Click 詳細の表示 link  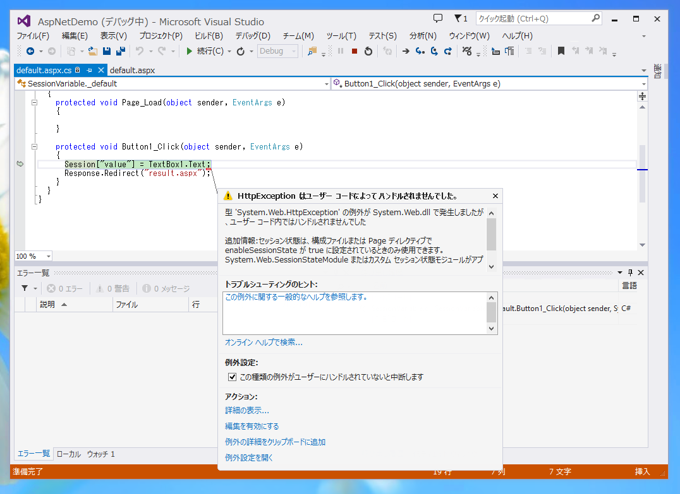coord(247,410)
